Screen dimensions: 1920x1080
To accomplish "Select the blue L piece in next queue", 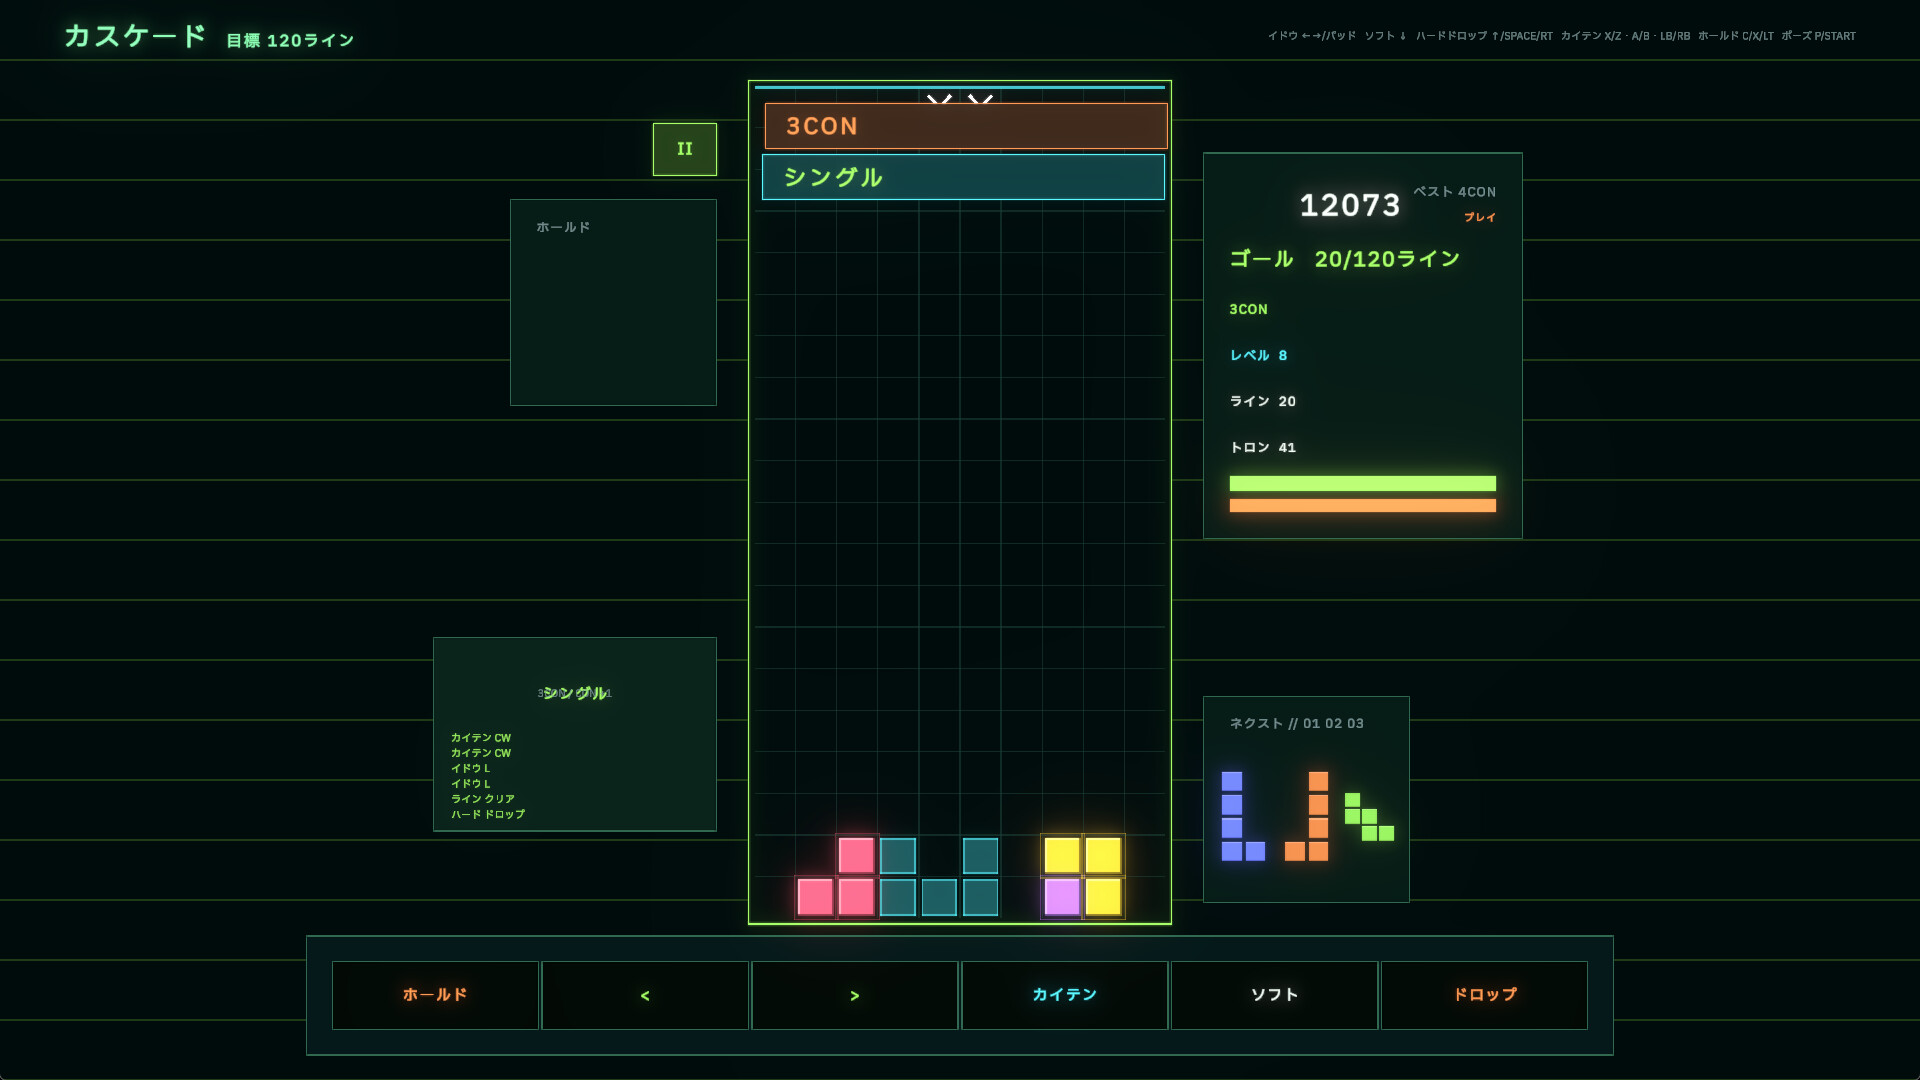I will pos(1243,816).
